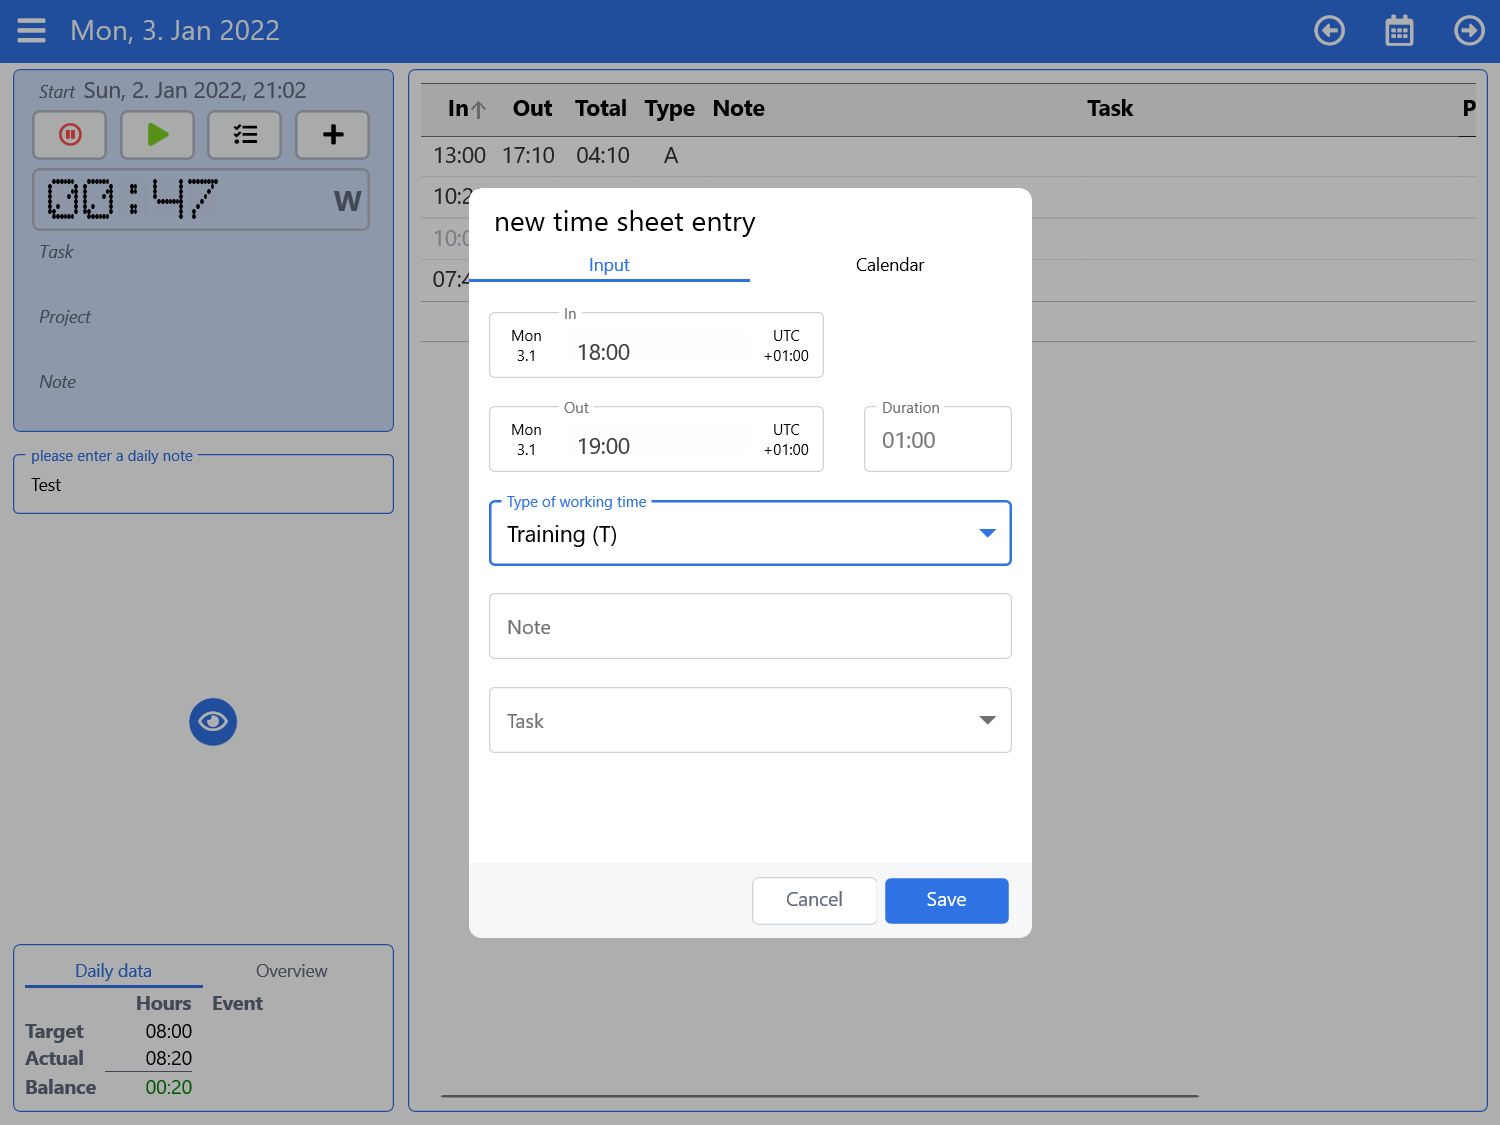Image resolution: width=1500 pixels, height=1125 pixels.
Task: Click the Start time Sun, 2. Jan 2022, 21:02
Action: click(194, 91)
